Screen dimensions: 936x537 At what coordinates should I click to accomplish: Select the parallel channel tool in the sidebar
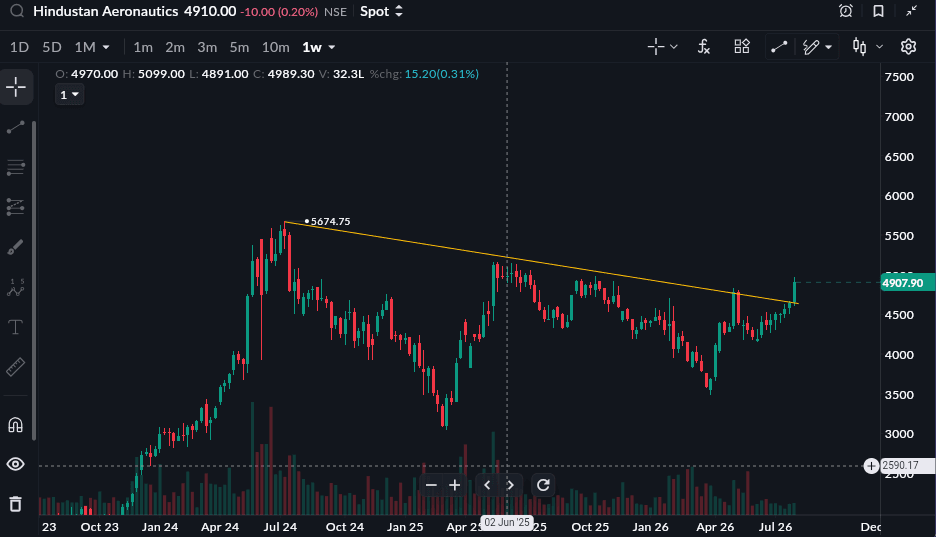click(x=16, y=207)
